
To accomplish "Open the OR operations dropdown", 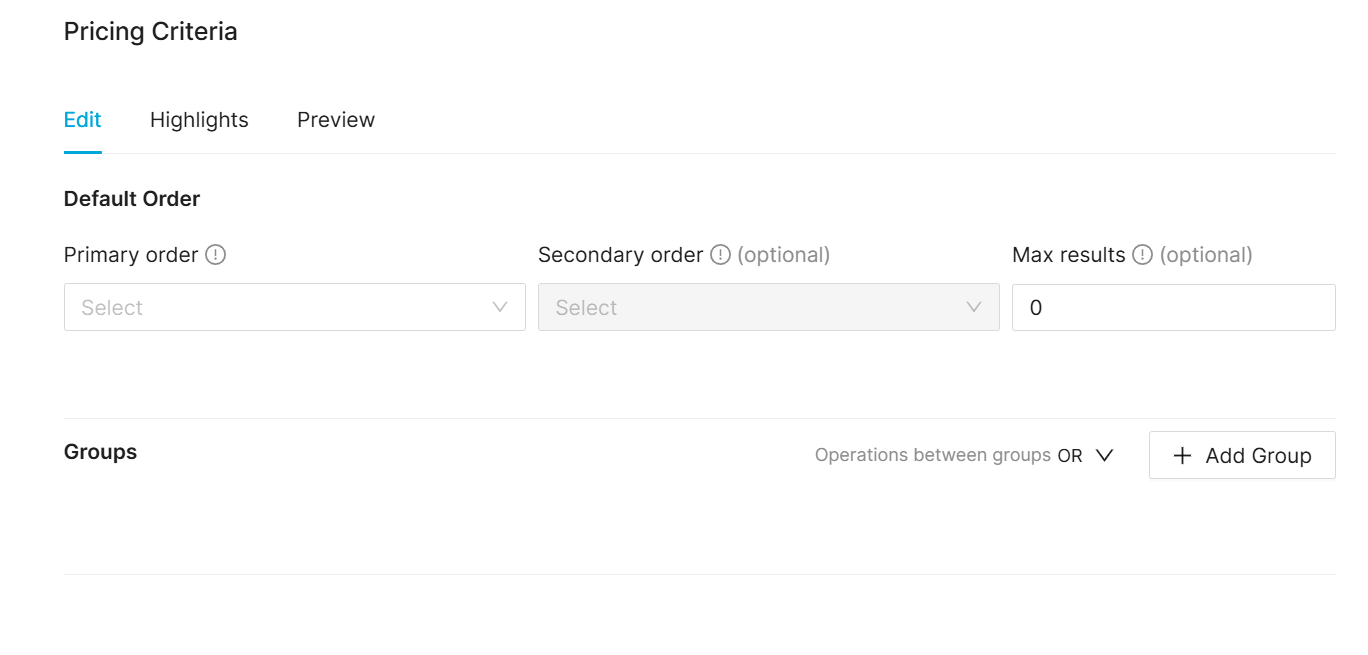I will (1071, 456).
